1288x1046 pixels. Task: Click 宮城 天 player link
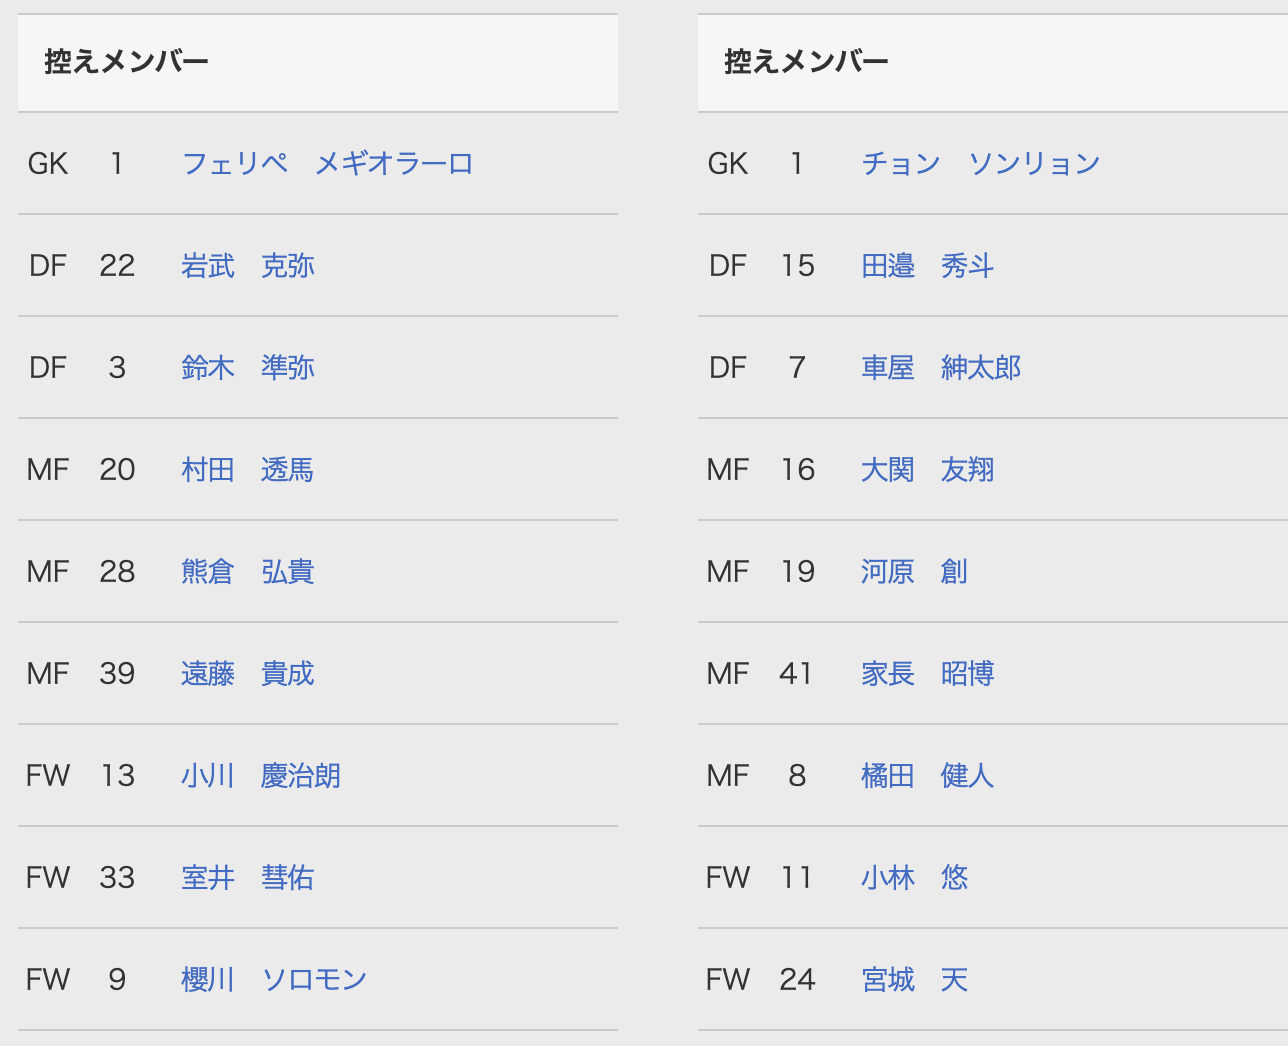913,979
